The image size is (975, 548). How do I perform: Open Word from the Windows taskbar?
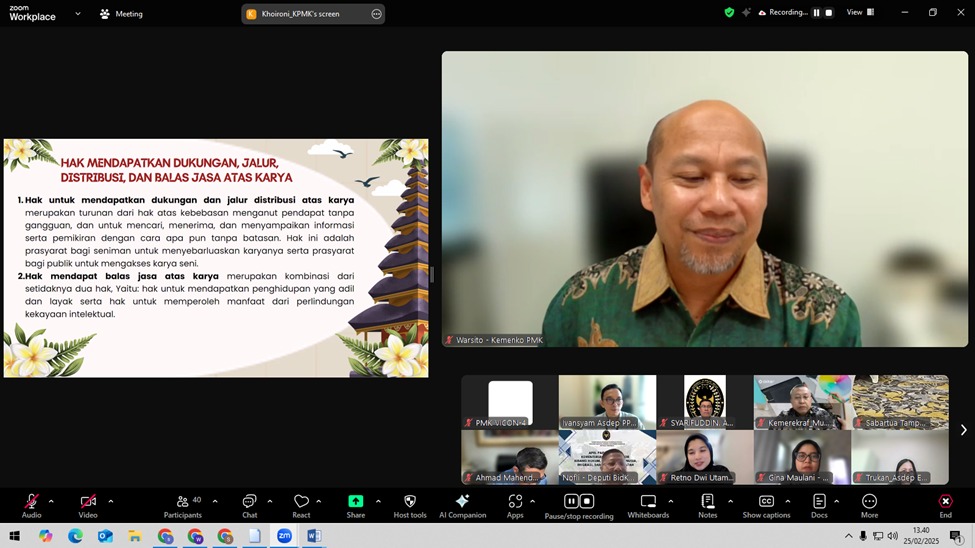pos(314,536)
